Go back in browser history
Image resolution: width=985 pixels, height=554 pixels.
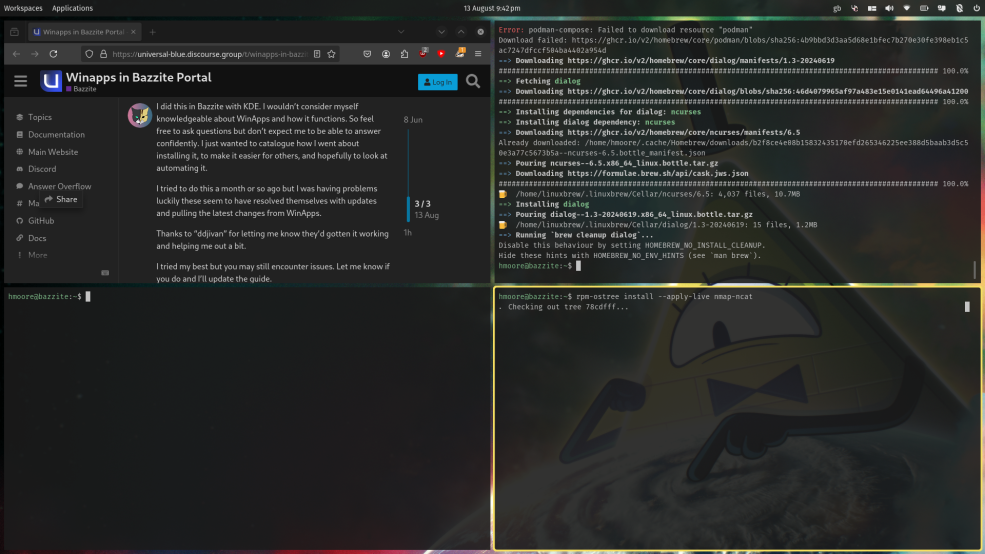16,54
